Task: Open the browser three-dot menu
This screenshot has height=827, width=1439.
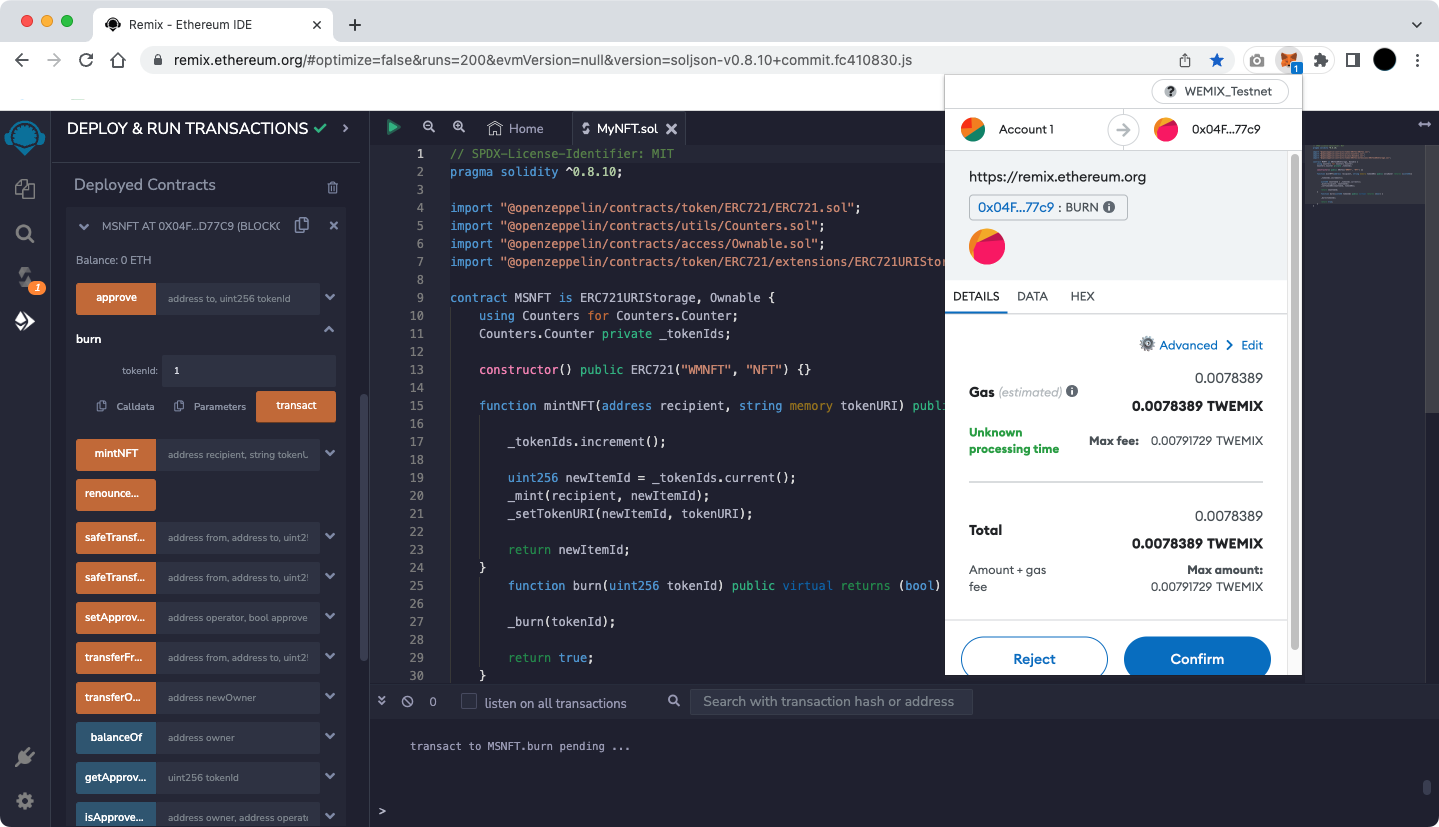Action: click(1418, 60)
